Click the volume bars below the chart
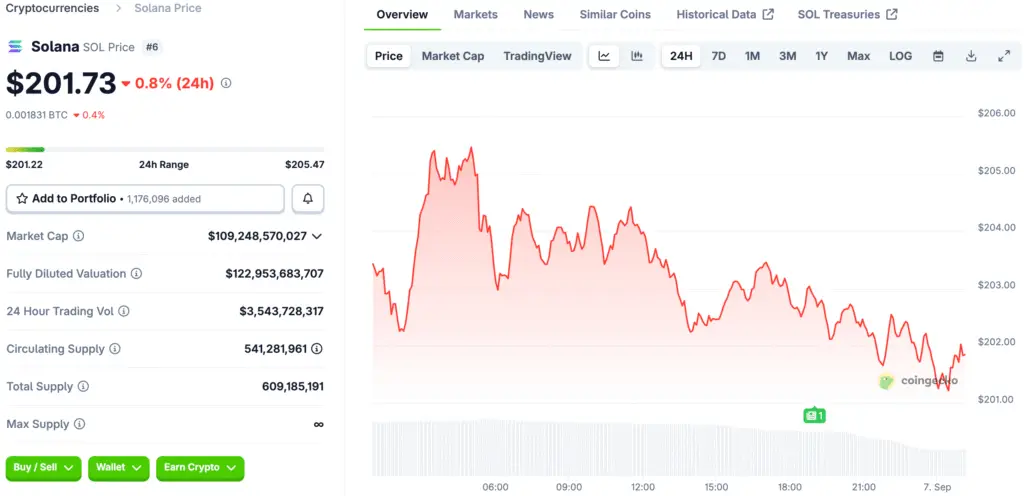This screenshot has width=1024, height=496. [669, 448]
